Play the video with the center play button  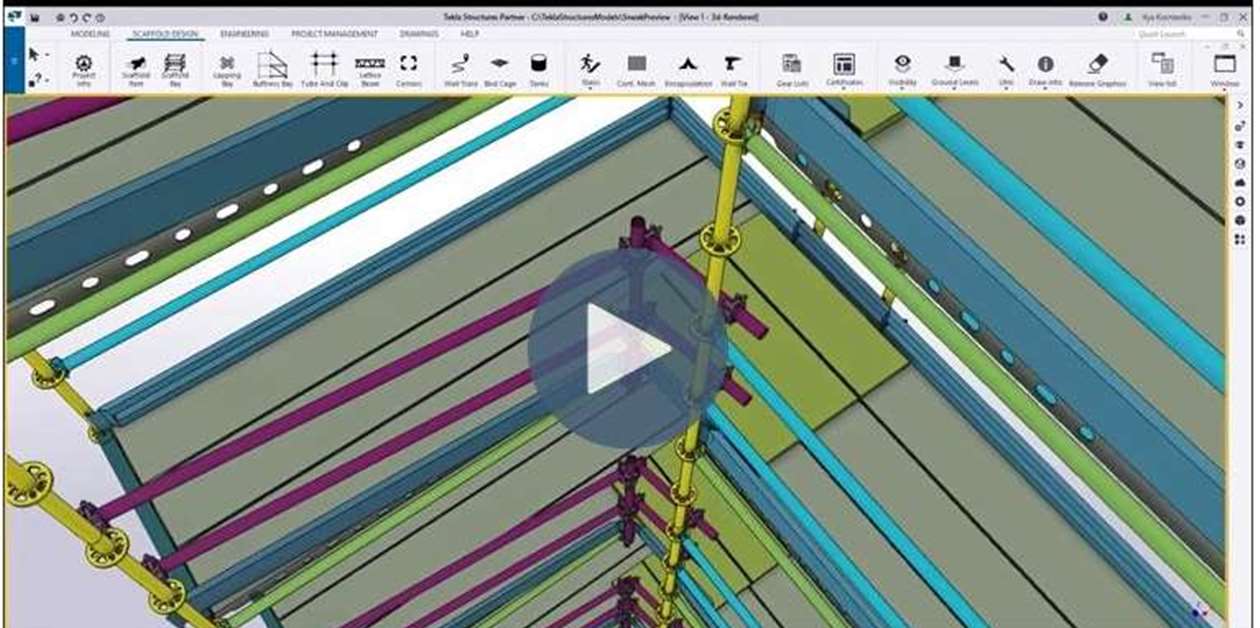tap(628, 349)
